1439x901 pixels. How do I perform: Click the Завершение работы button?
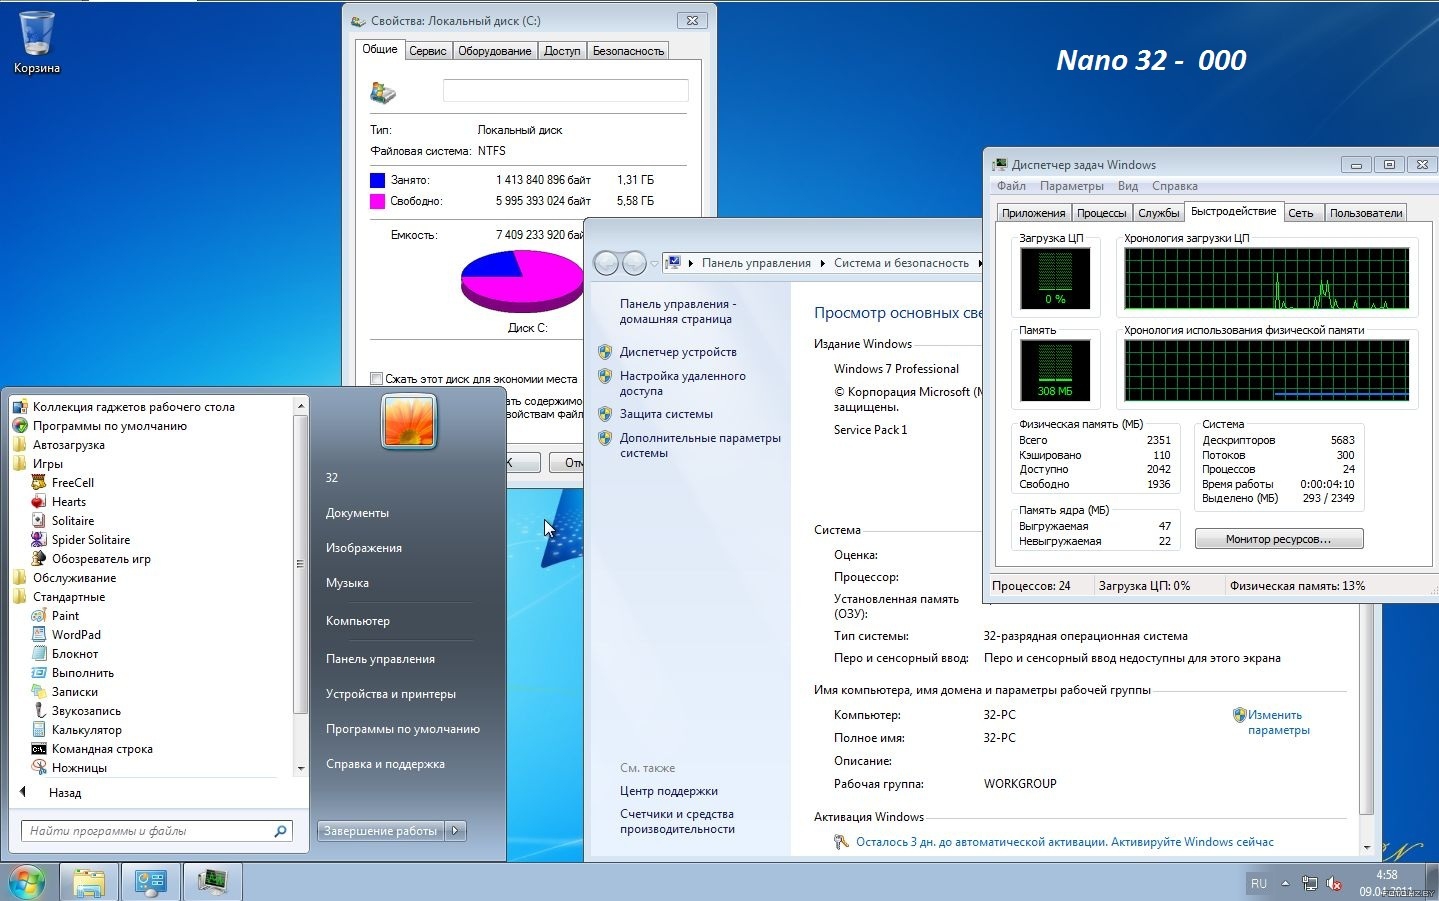pyautogui.click(x=381, y=830)
